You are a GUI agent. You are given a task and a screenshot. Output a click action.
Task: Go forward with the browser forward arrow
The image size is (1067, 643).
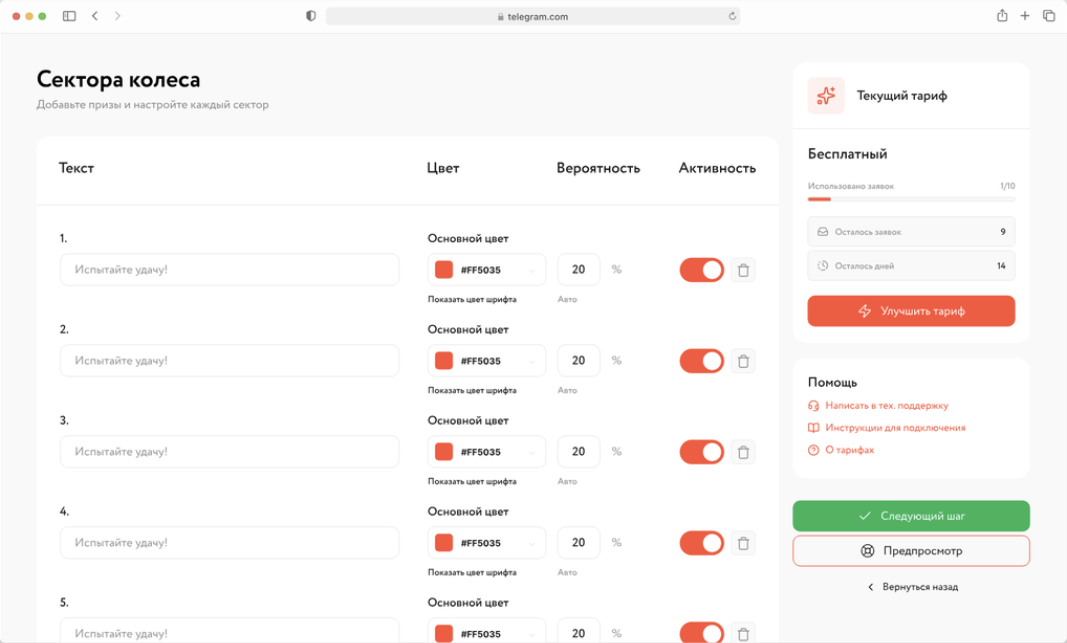click(118, 16)
